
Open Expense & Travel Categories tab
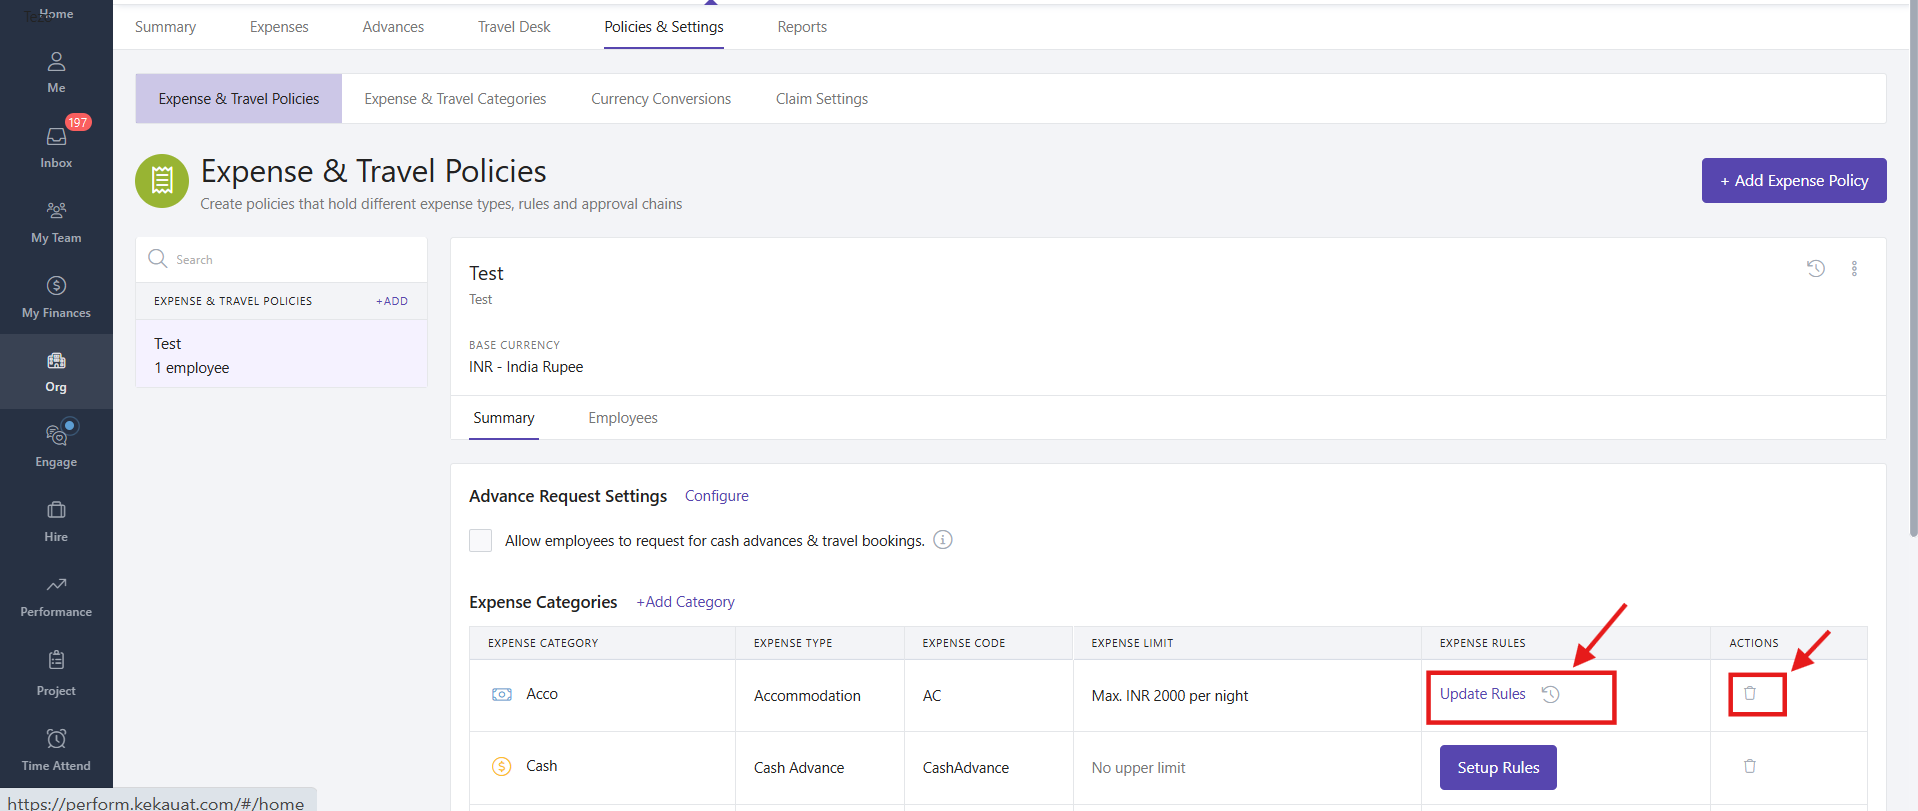455,99
